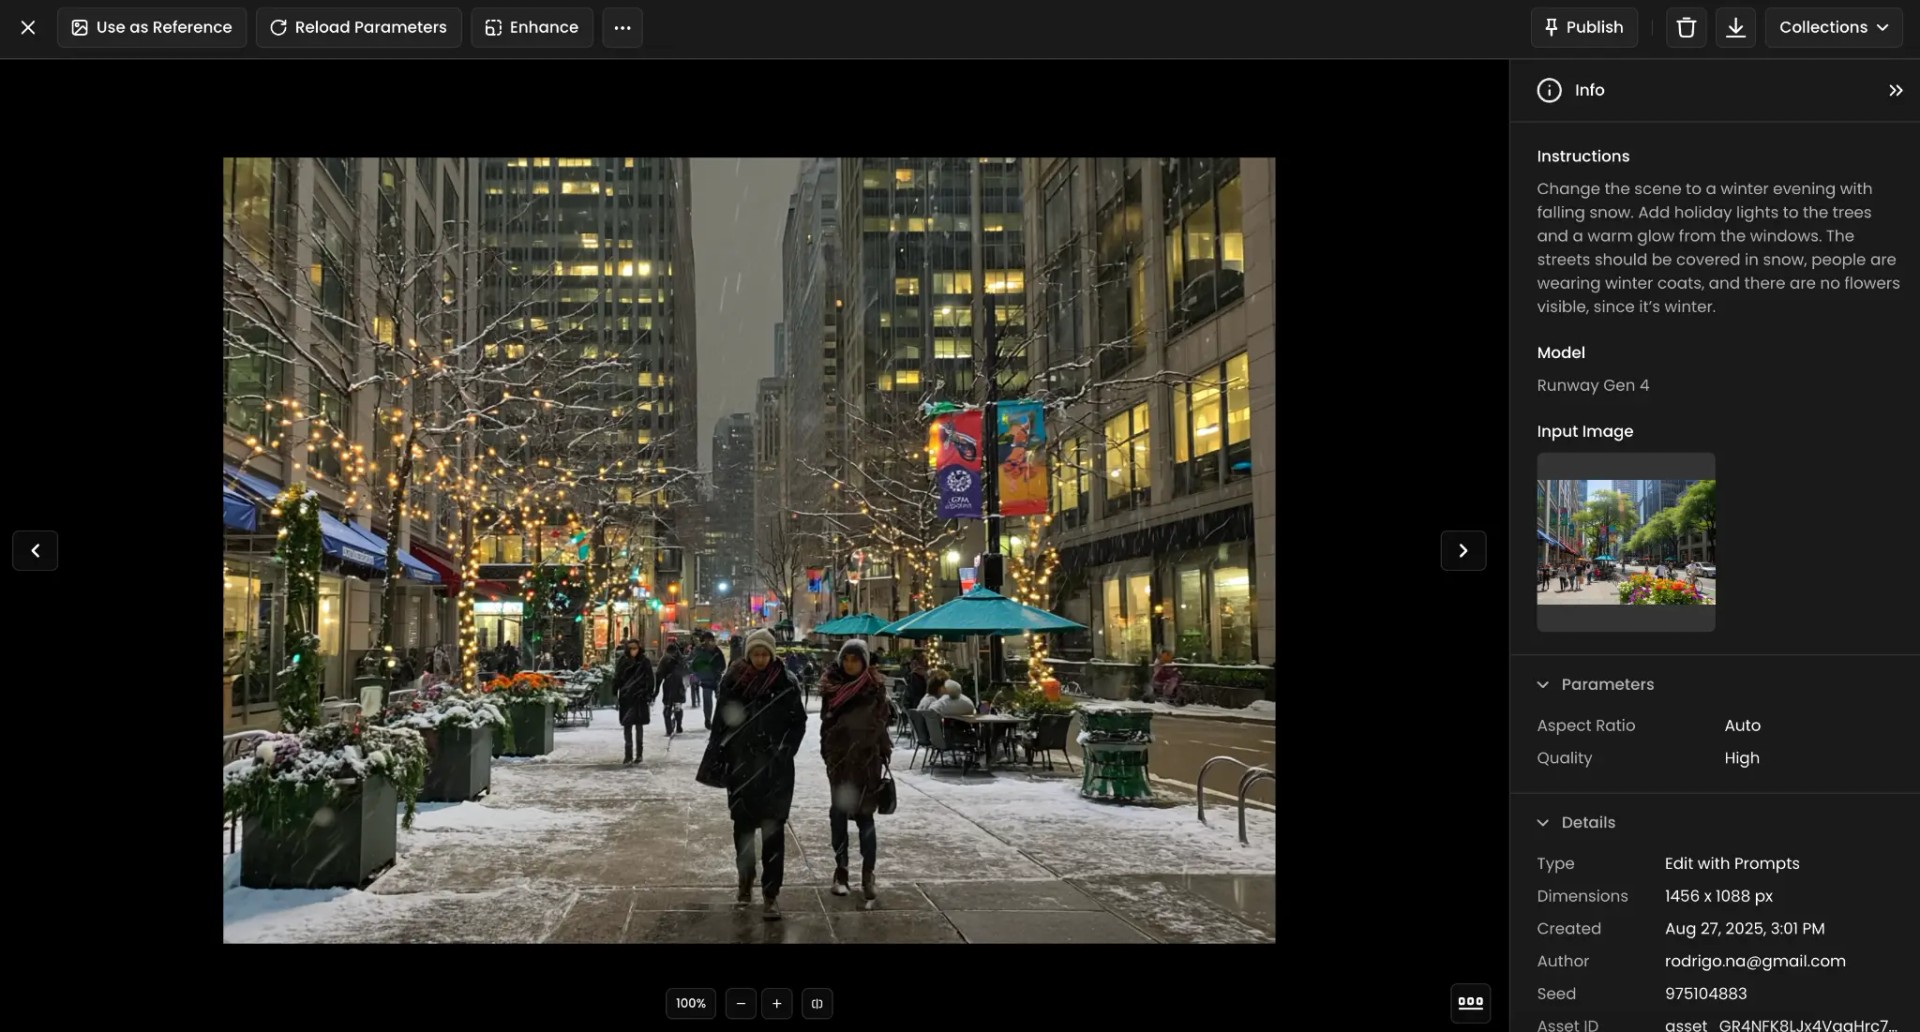This screenshot has height=1032, width=1920.
Task: Zoom out with the minus icon
Action: click(741, 1003)
